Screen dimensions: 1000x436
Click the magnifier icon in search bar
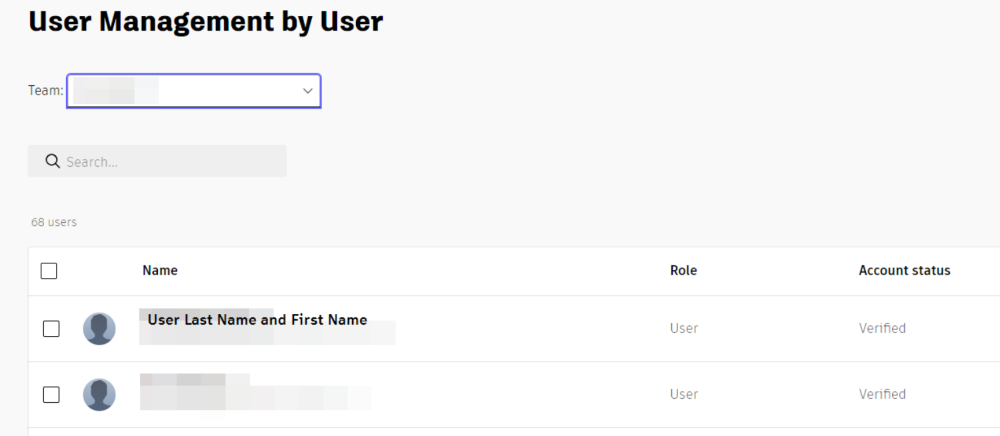click(53, 162)
